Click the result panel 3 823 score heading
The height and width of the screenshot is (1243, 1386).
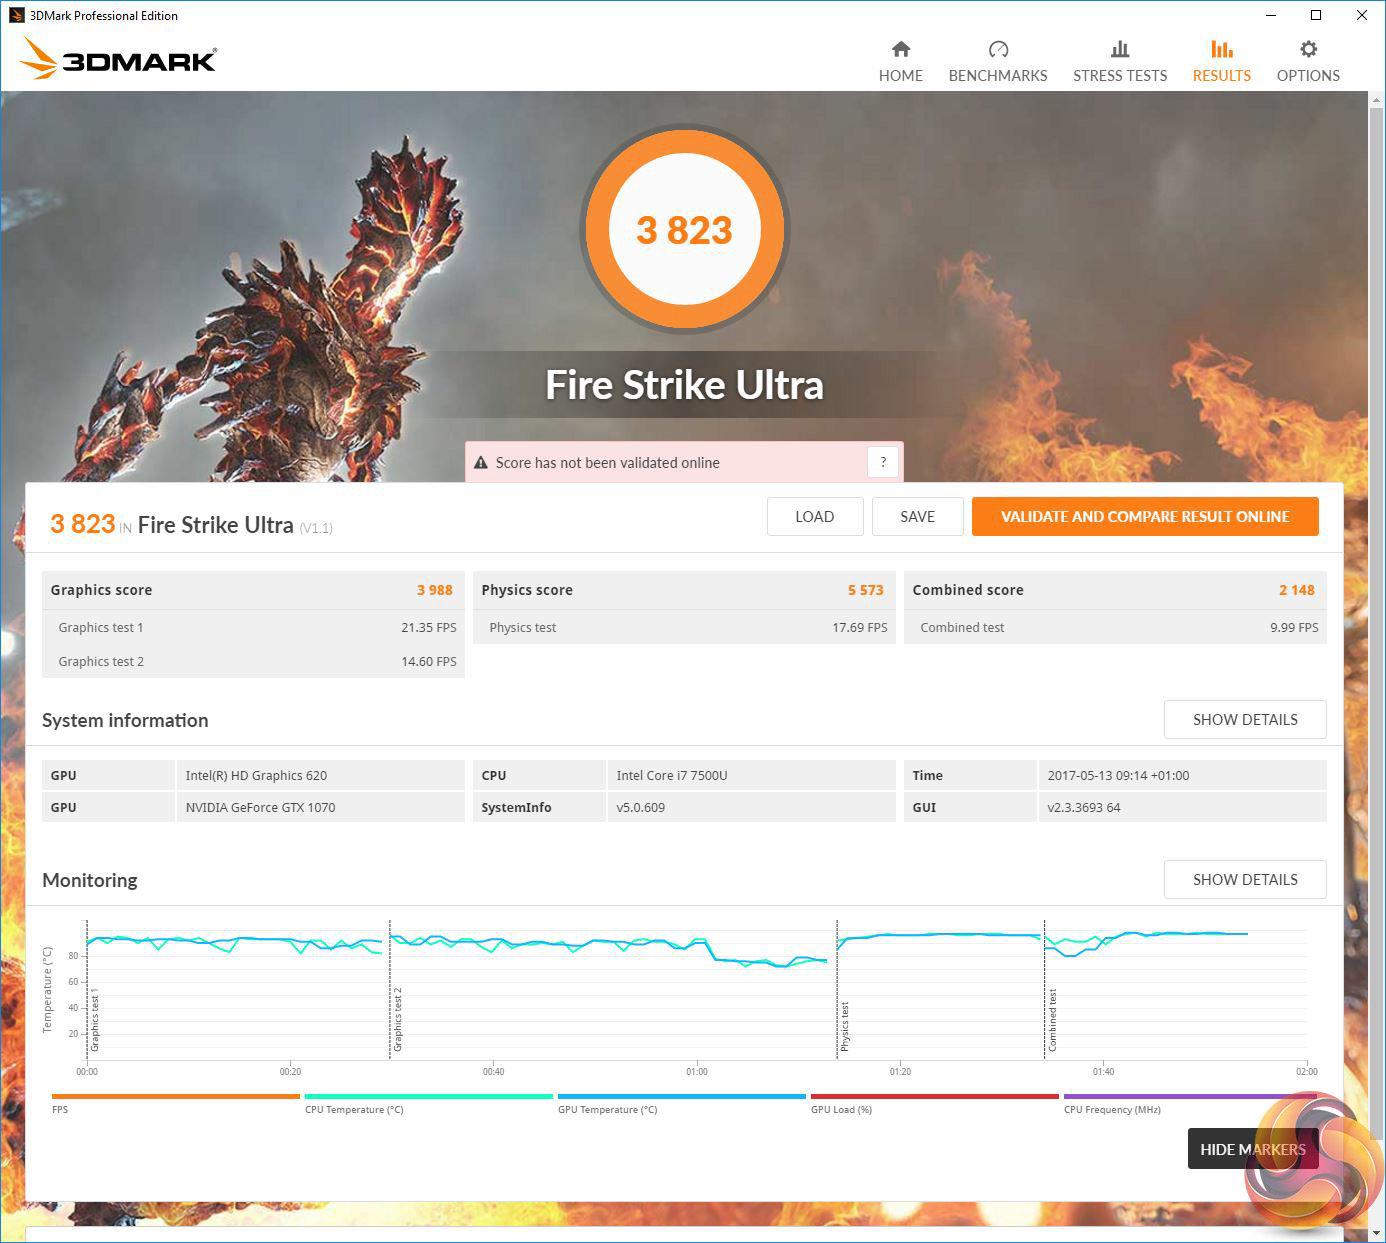point(83,524)
